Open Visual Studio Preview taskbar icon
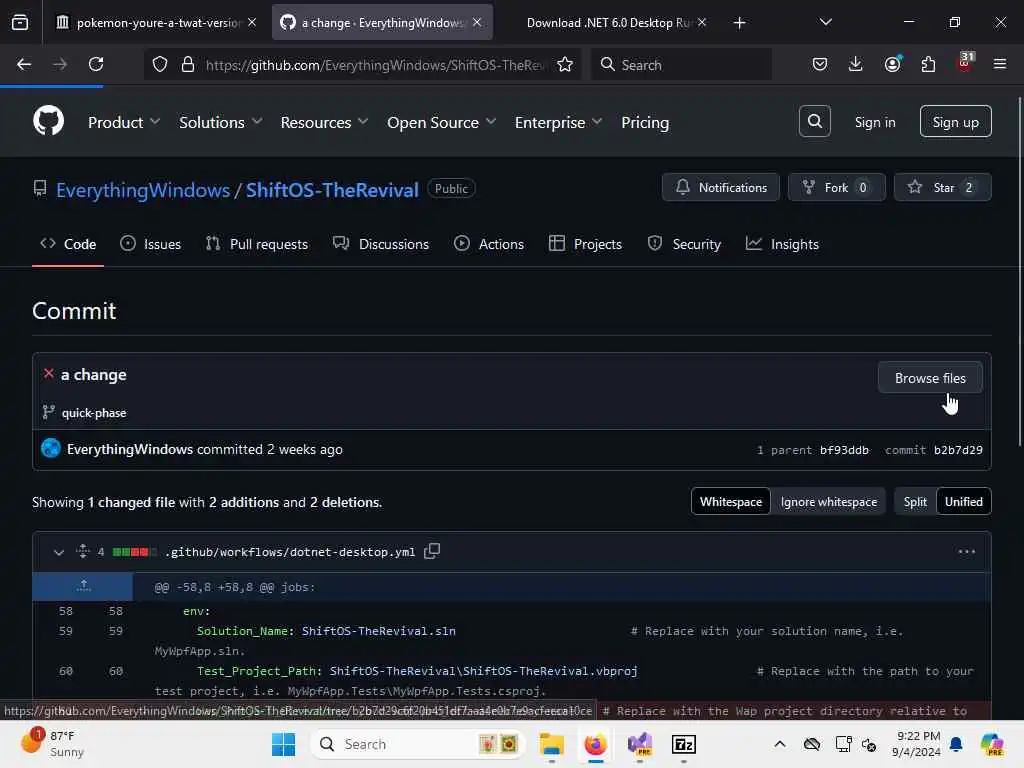The image size is (1024, 768). point(639,744)
